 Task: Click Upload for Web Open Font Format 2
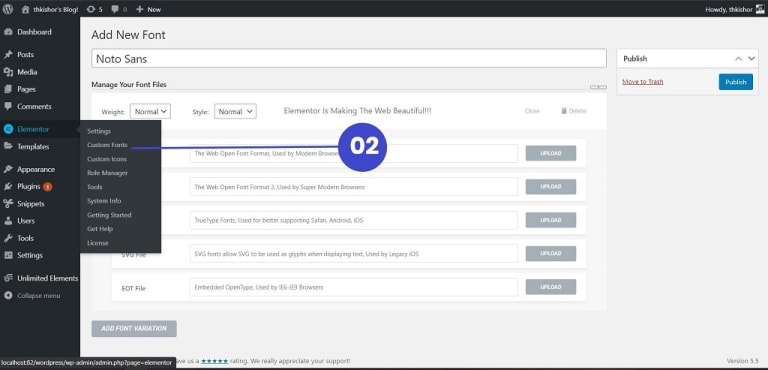tap(551, 187)
